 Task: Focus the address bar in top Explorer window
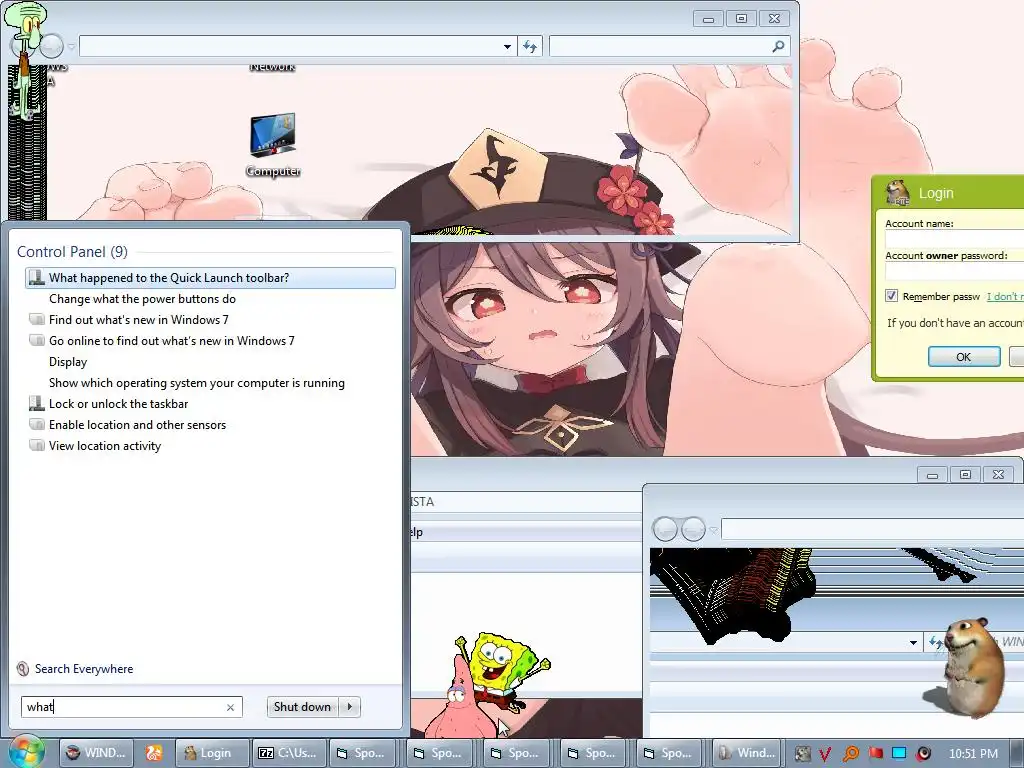289,46
